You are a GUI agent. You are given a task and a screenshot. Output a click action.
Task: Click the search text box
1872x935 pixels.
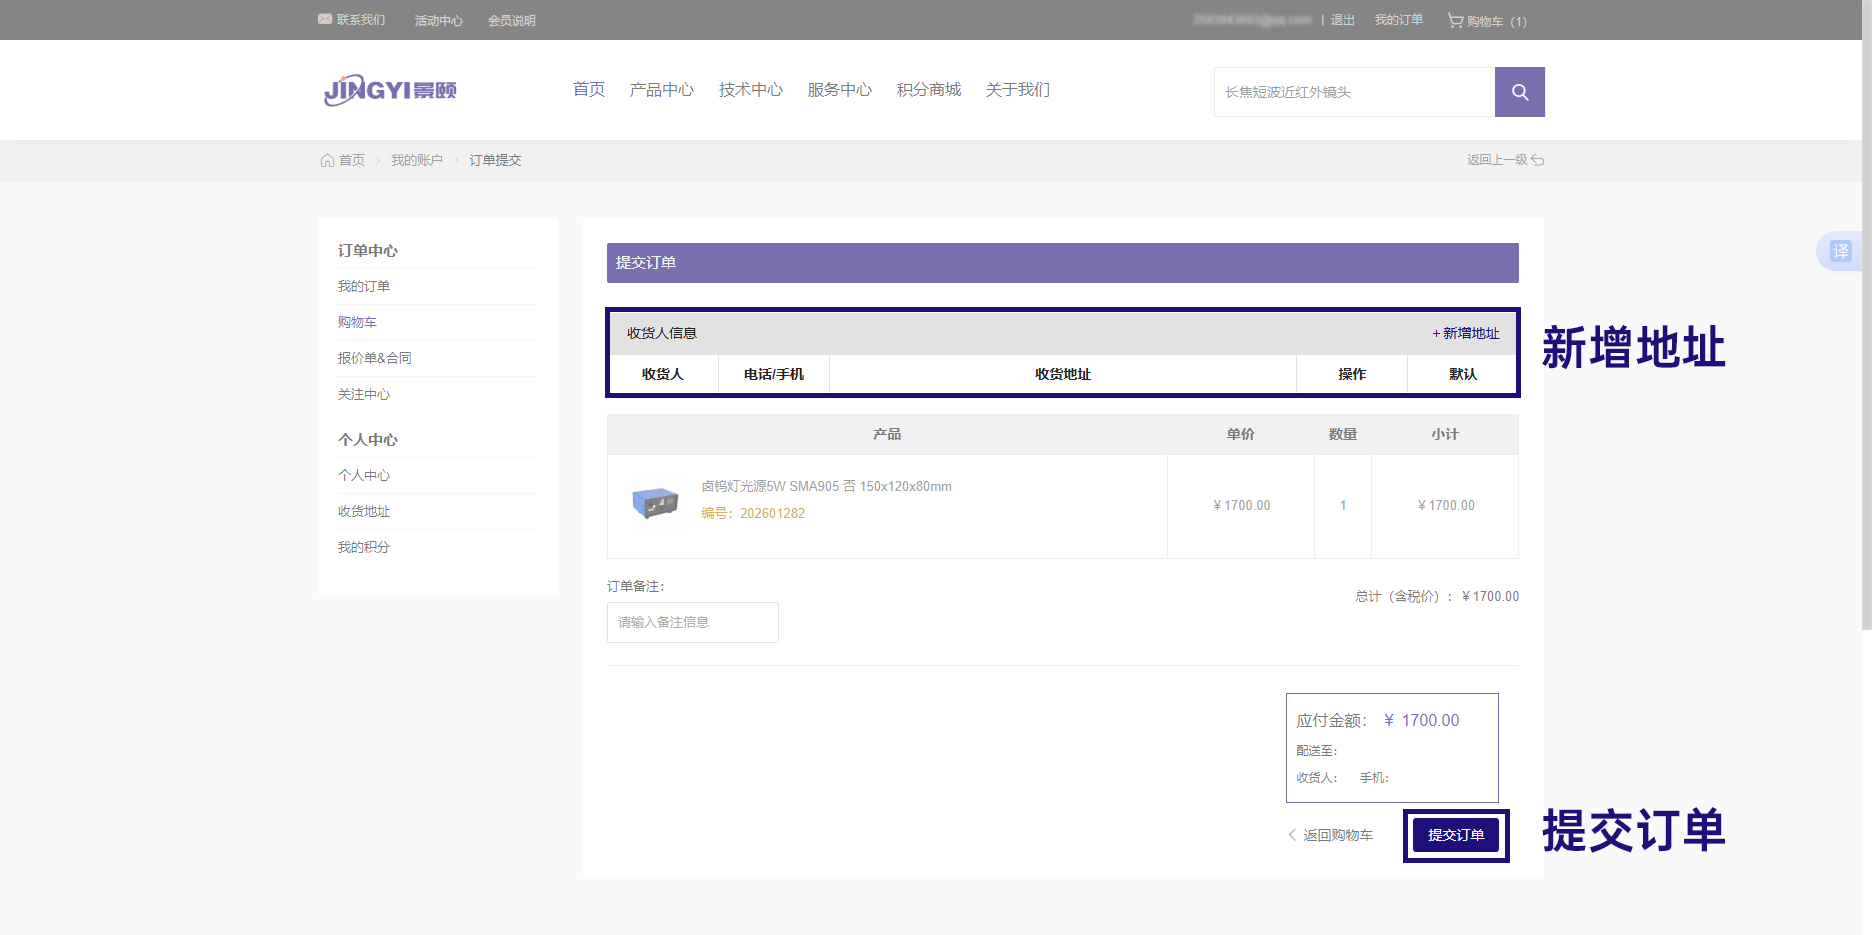[x=1354, y=92]
